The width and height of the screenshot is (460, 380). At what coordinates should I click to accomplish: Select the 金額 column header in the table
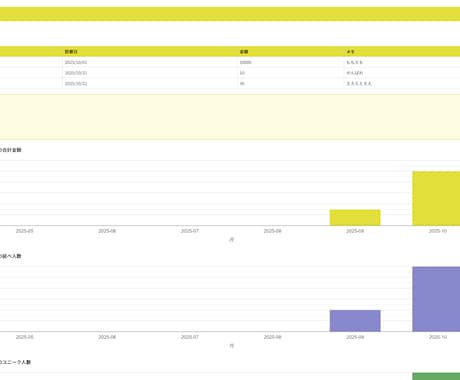pyautogui.click(x=244, y=52)
